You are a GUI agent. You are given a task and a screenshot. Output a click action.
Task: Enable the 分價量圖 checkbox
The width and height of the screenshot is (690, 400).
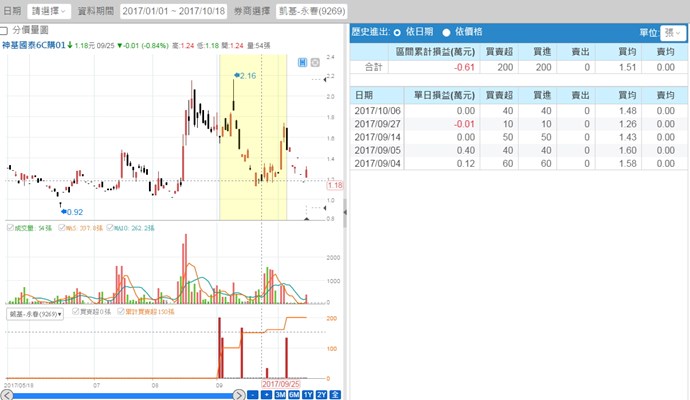(5, 31)
